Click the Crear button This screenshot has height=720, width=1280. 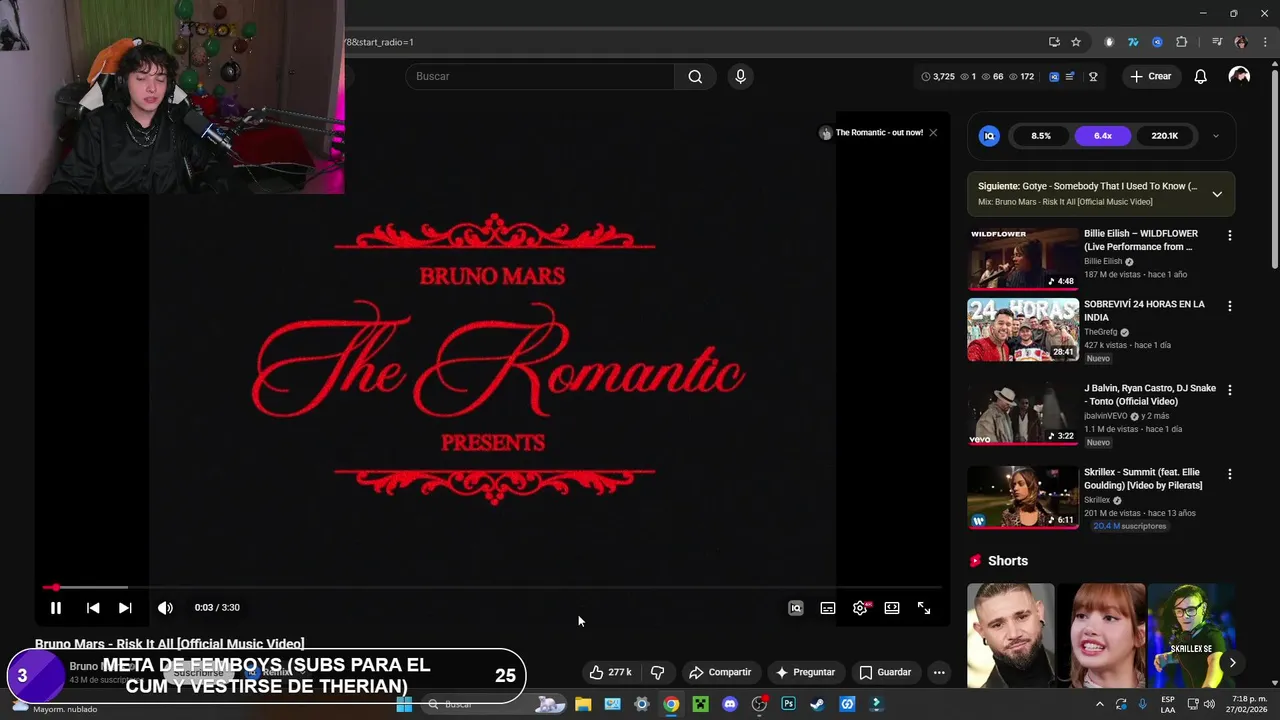pyautogui.click(x=1151, y=77)
